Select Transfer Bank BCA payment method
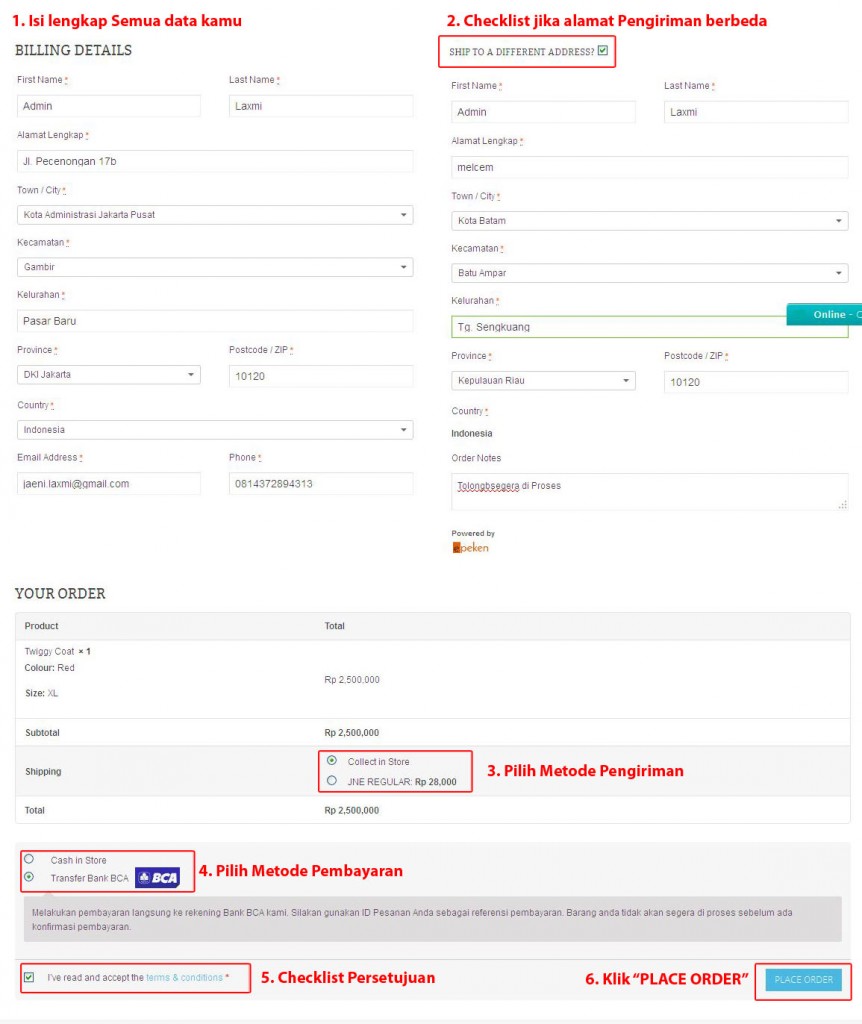This screenshot has height=1024, width=862. pyautogui.click(x=28, y=878)
